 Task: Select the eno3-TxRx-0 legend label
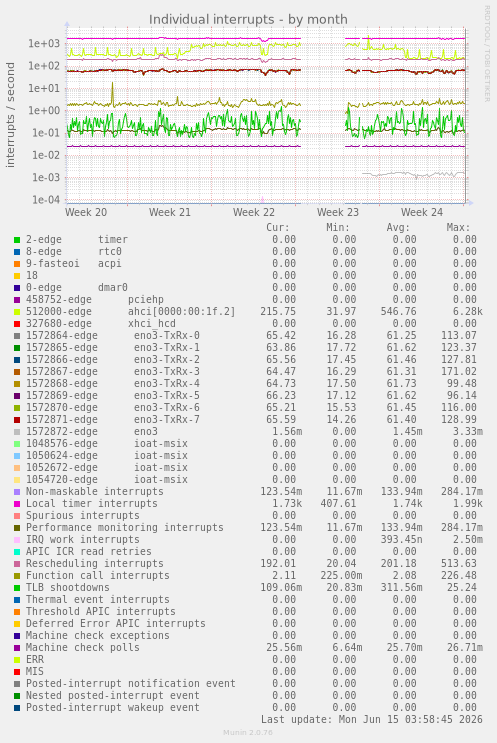[167, 335]
